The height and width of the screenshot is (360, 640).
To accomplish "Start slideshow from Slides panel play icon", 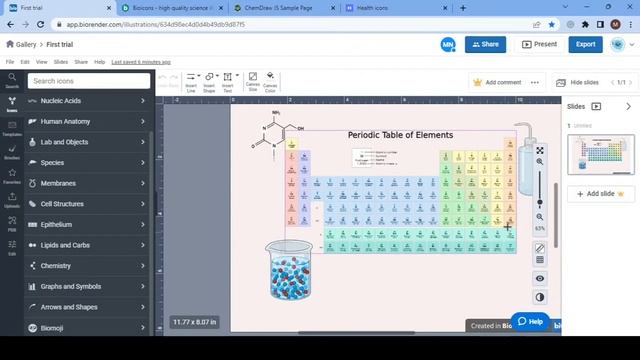I will (596, 107).
